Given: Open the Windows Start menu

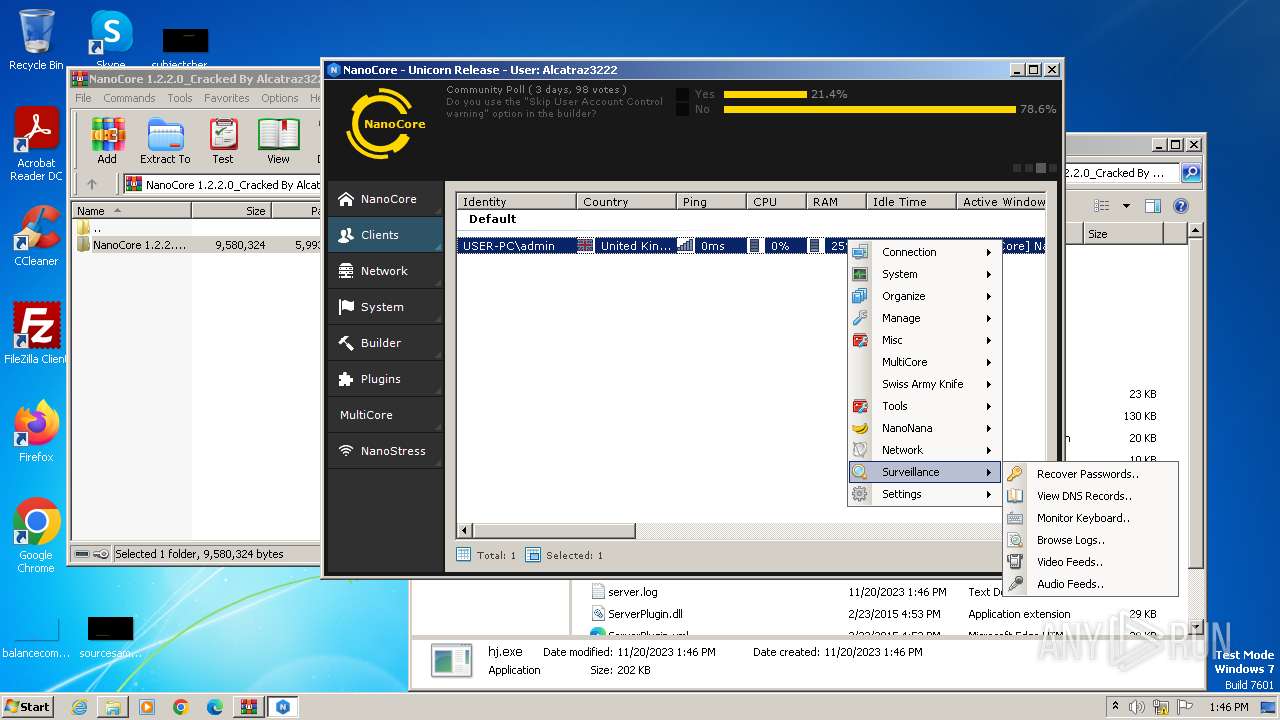Looking at the screenshot, I should point(27,706).
